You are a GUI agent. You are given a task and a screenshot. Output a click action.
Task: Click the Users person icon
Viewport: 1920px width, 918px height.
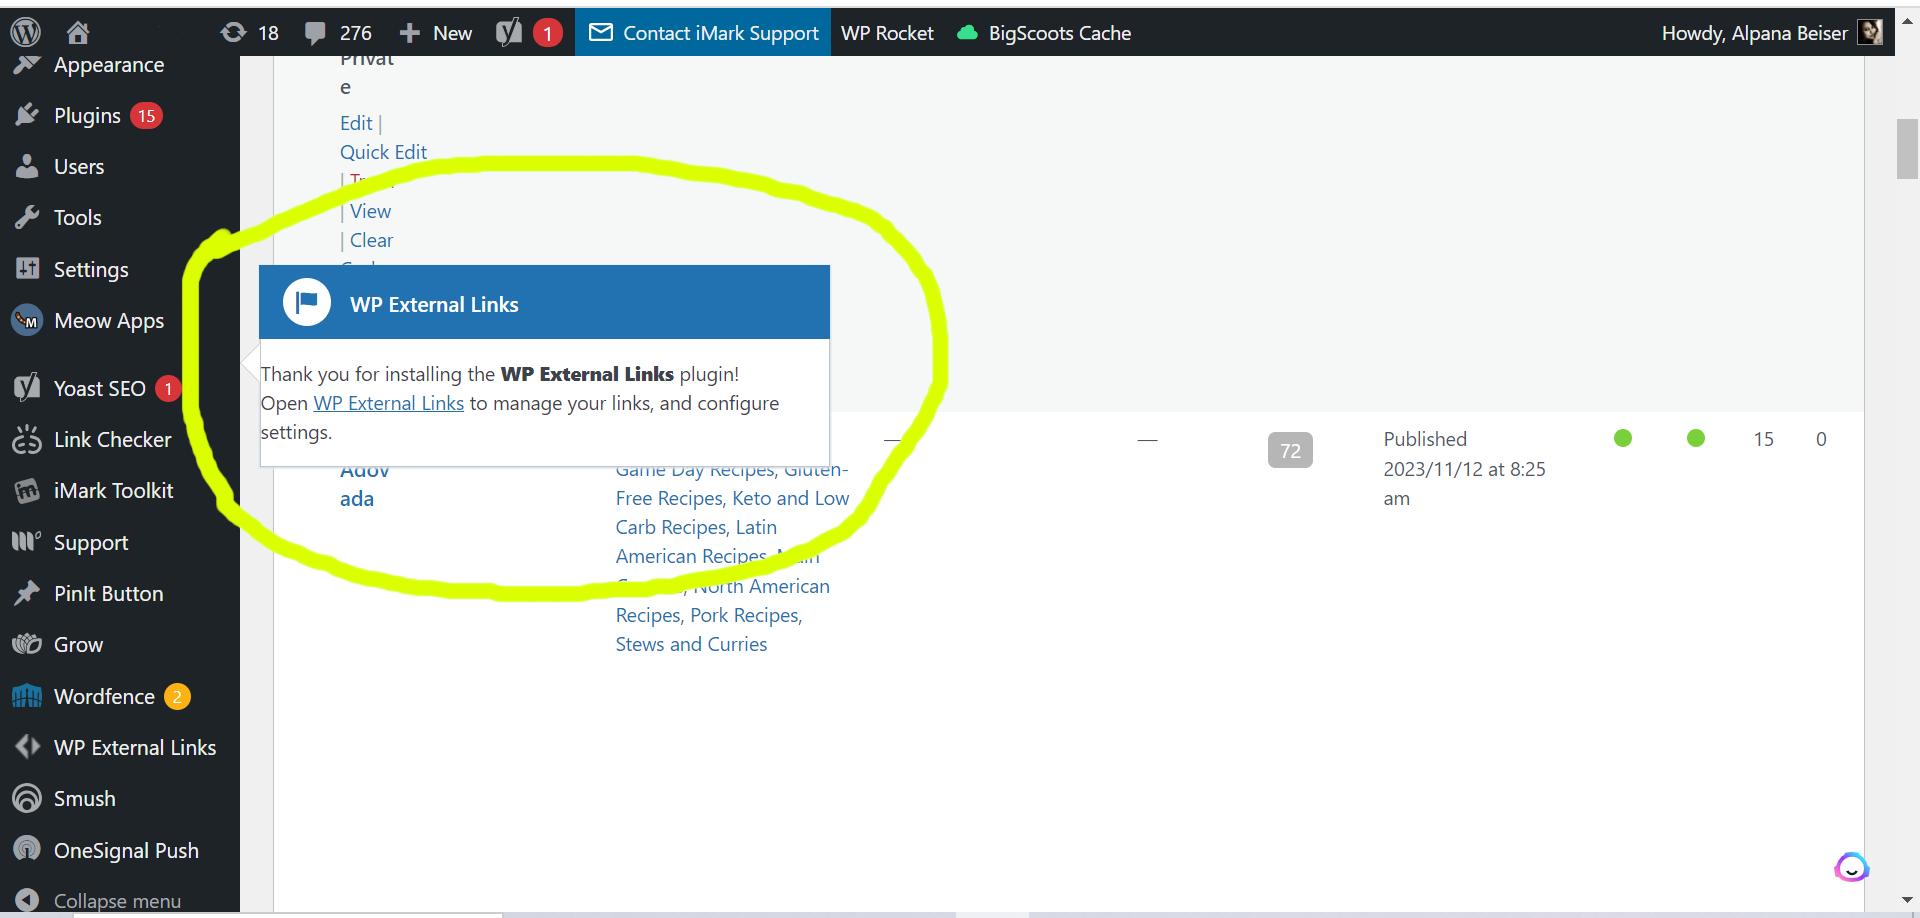27,166
